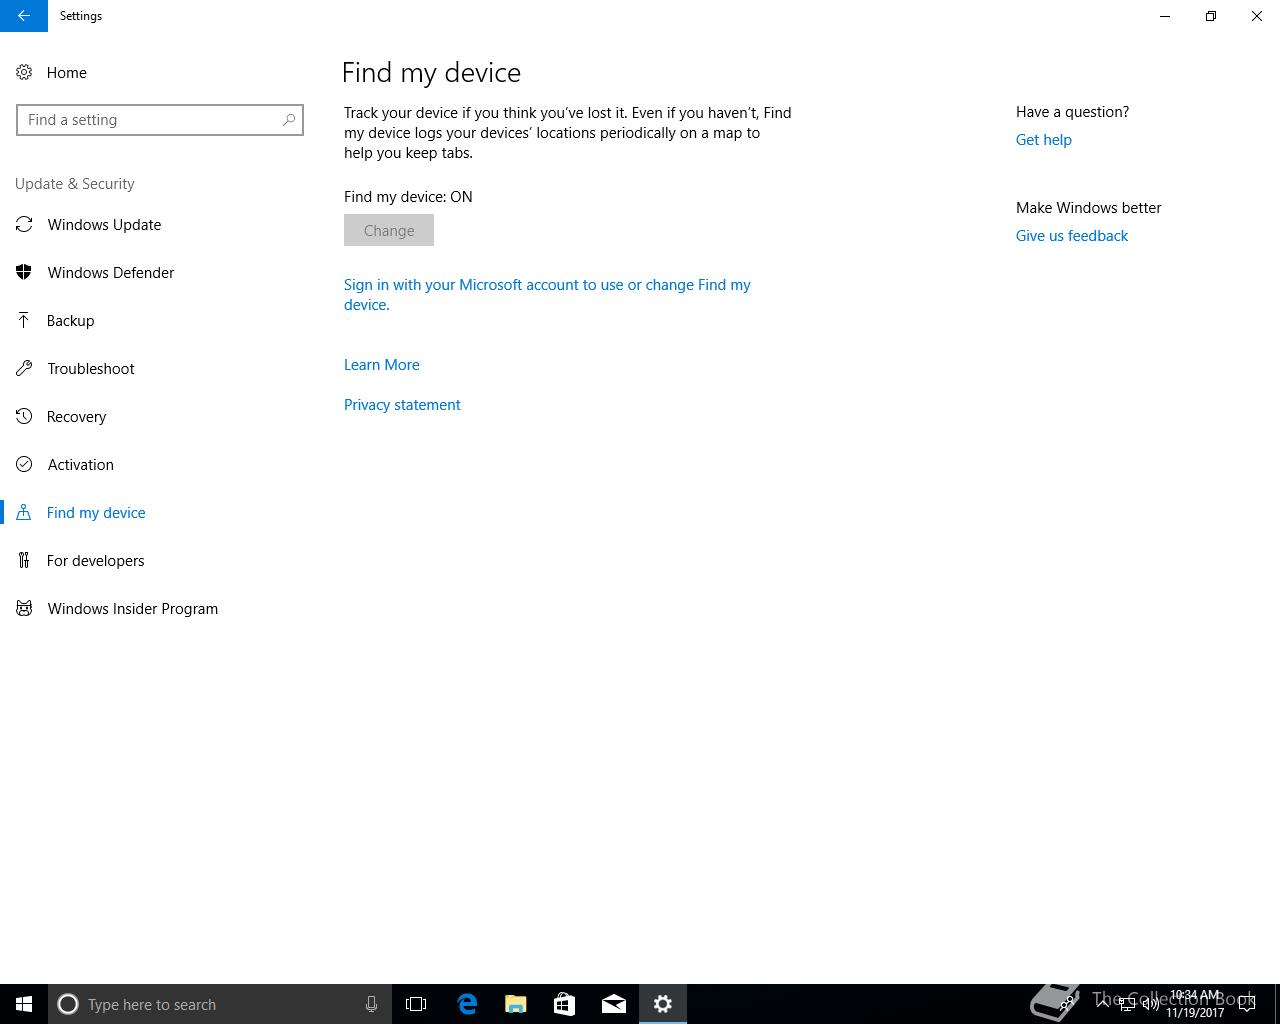This screenshot has width=1280, height=1024.
Task: Open Task View from taskbar
Action: 416,1004
